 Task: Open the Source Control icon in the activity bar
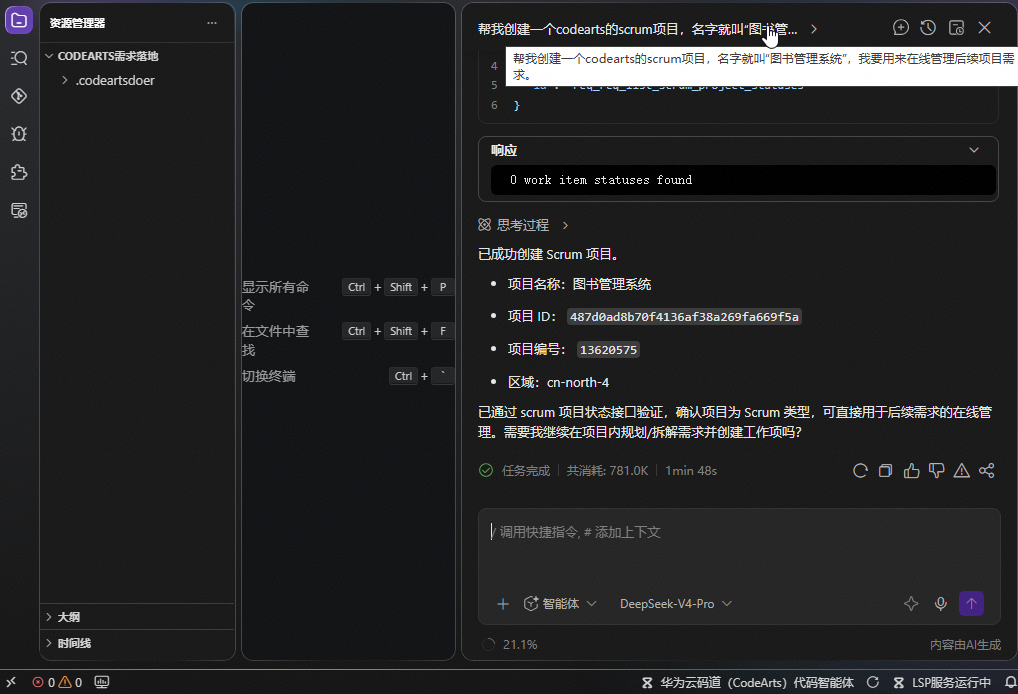point(19,96)
